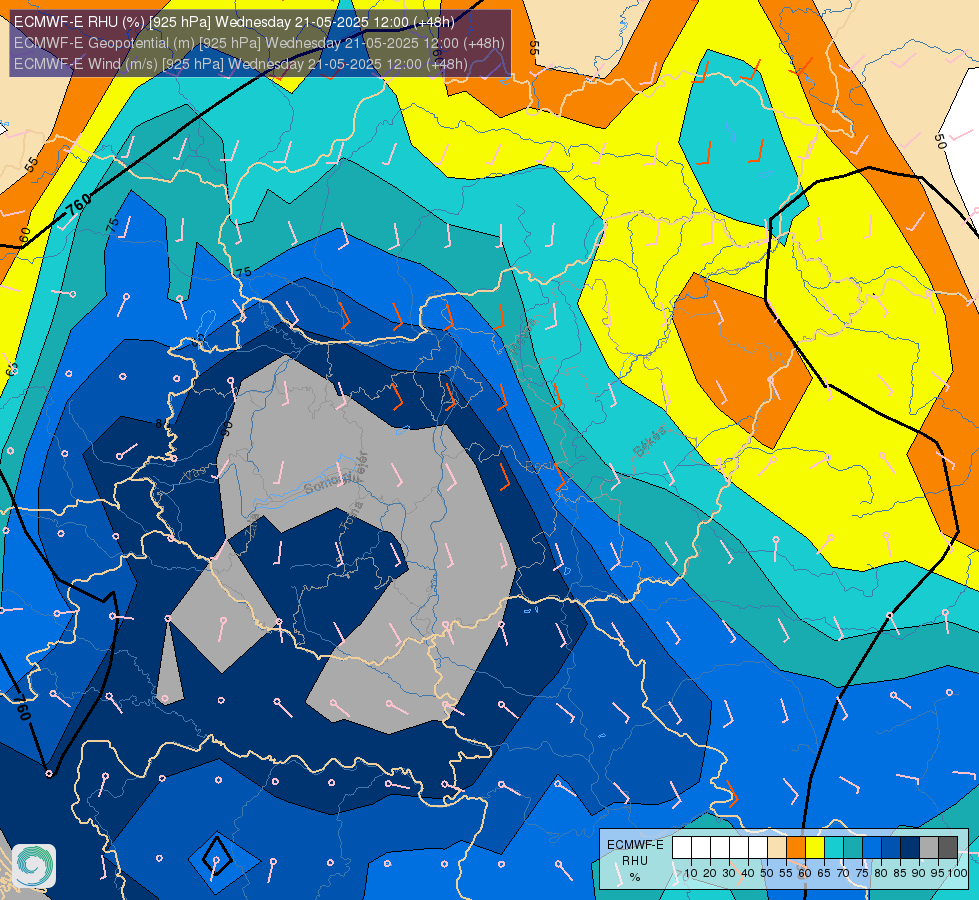Viewport: 979px width, 900px height.
Task: Click the 100 tick label on legend
Action: (958, 873)
